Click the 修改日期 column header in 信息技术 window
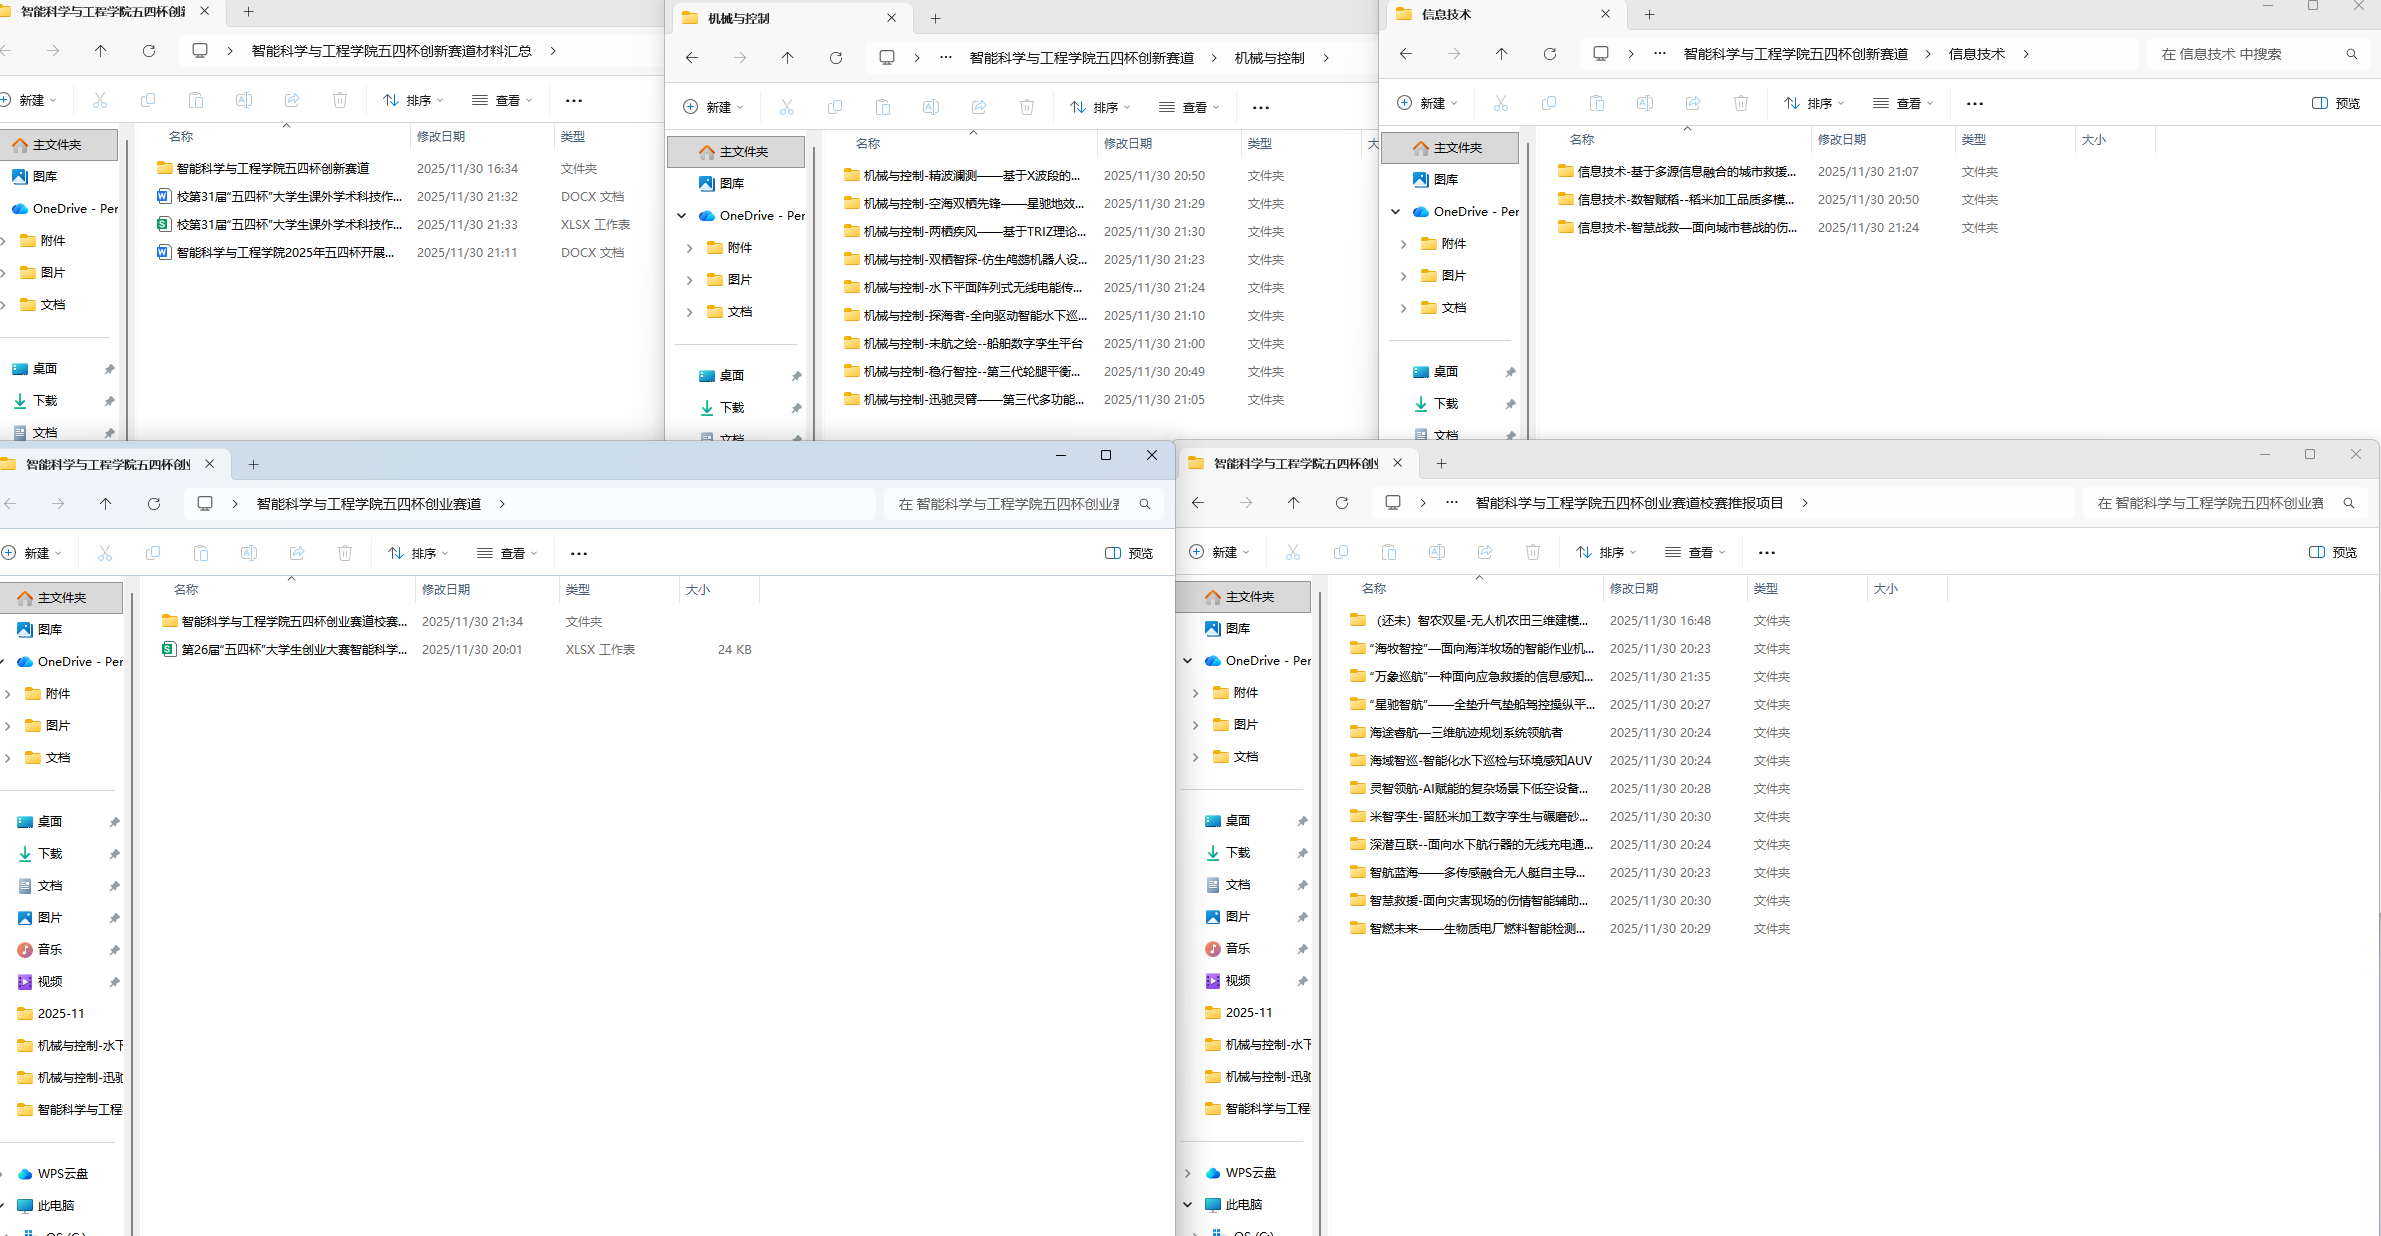This screenshot has width=2381, height=1236. coord(1841,140)
